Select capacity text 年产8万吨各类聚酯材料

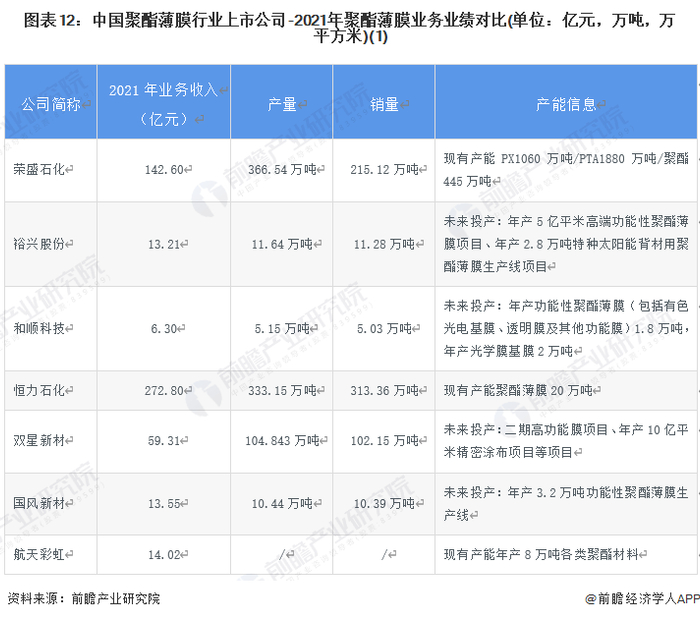coord(567,554)
